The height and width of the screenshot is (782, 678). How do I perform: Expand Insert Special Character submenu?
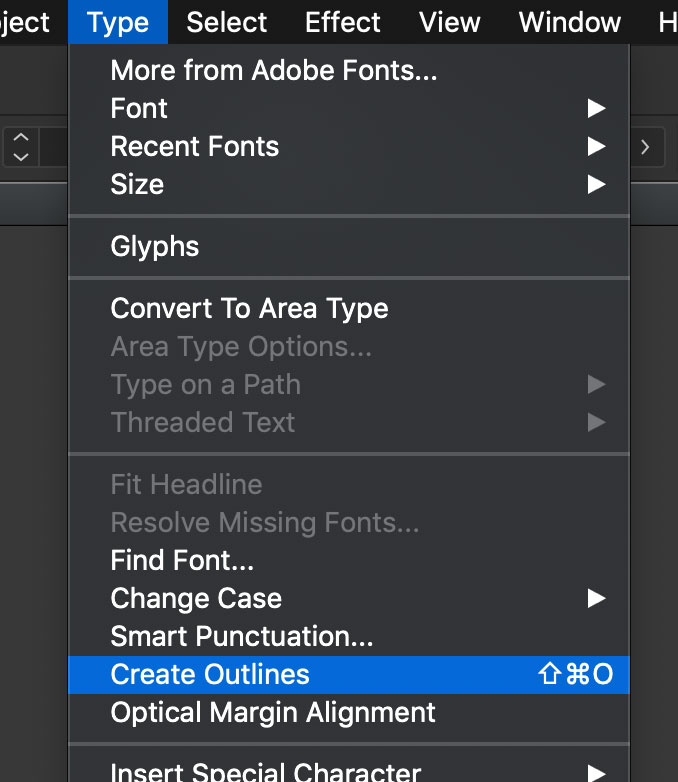265,771
